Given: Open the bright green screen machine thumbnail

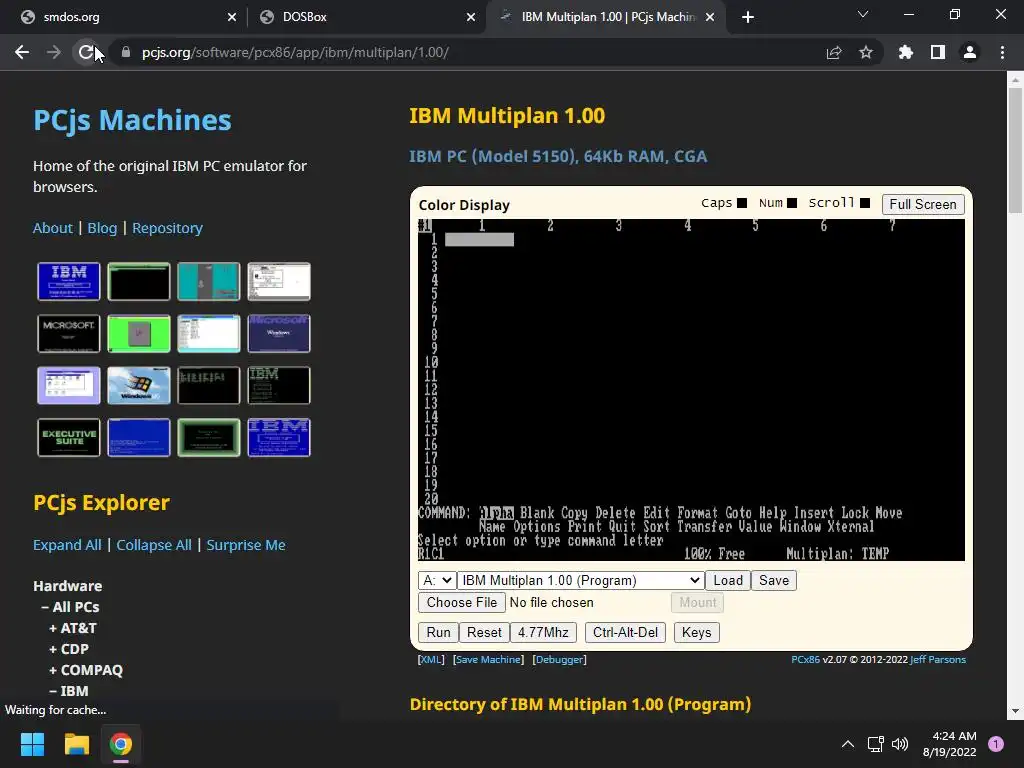Looking at the screenshot, I should click(138, 333).
